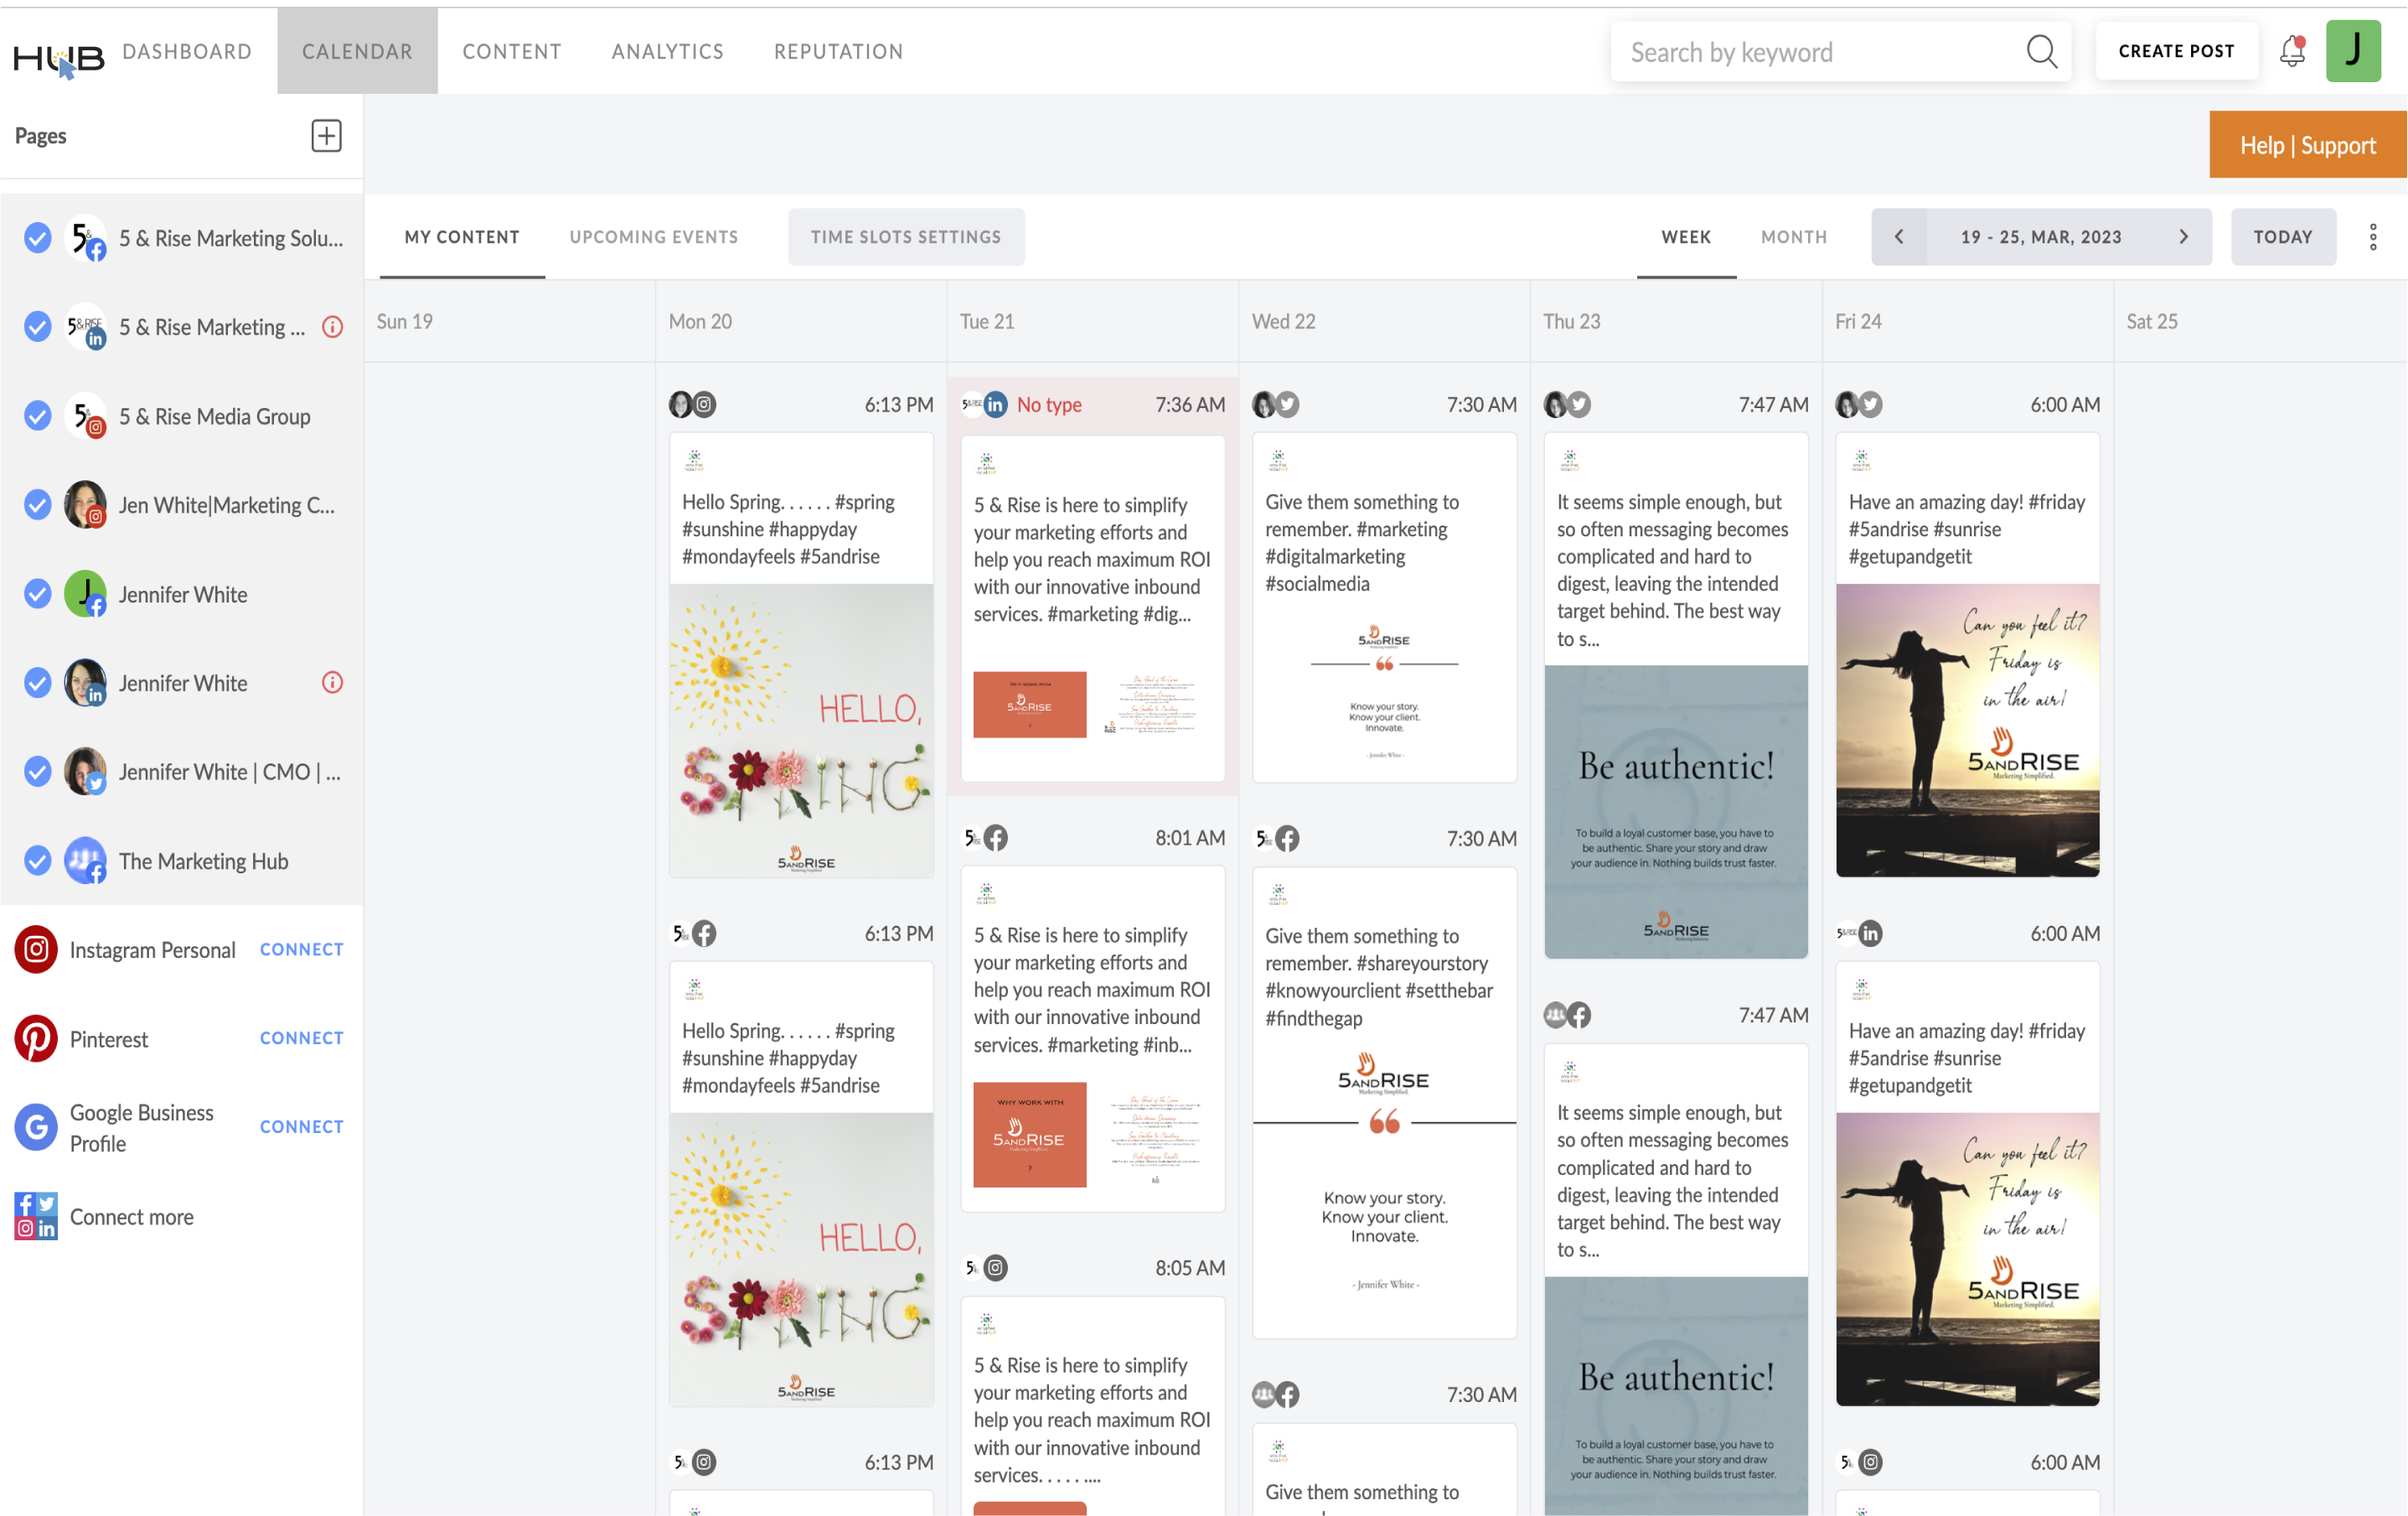2408x1516 pixels.
Task: Click the Sat 25 day header
Action: tap(2152, 322)
